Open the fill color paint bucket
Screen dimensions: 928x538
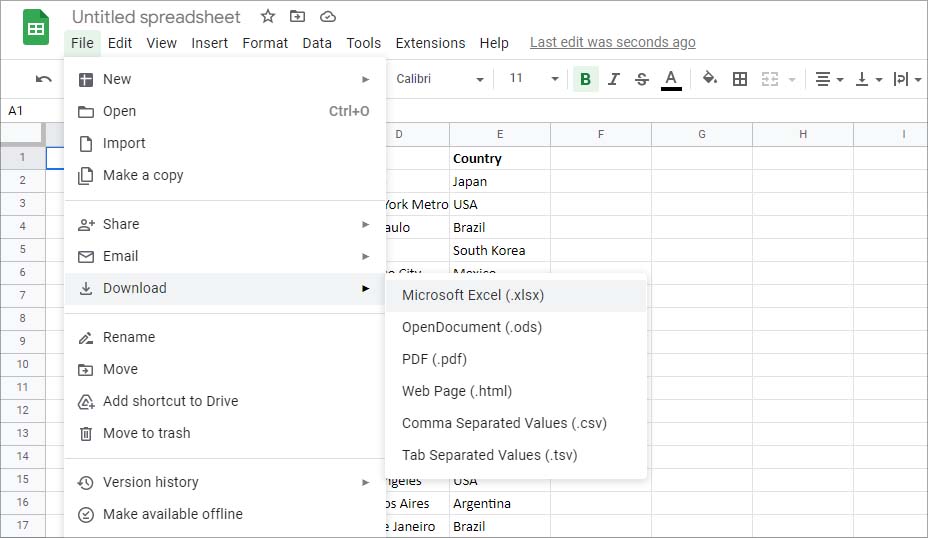pos(709,79)
